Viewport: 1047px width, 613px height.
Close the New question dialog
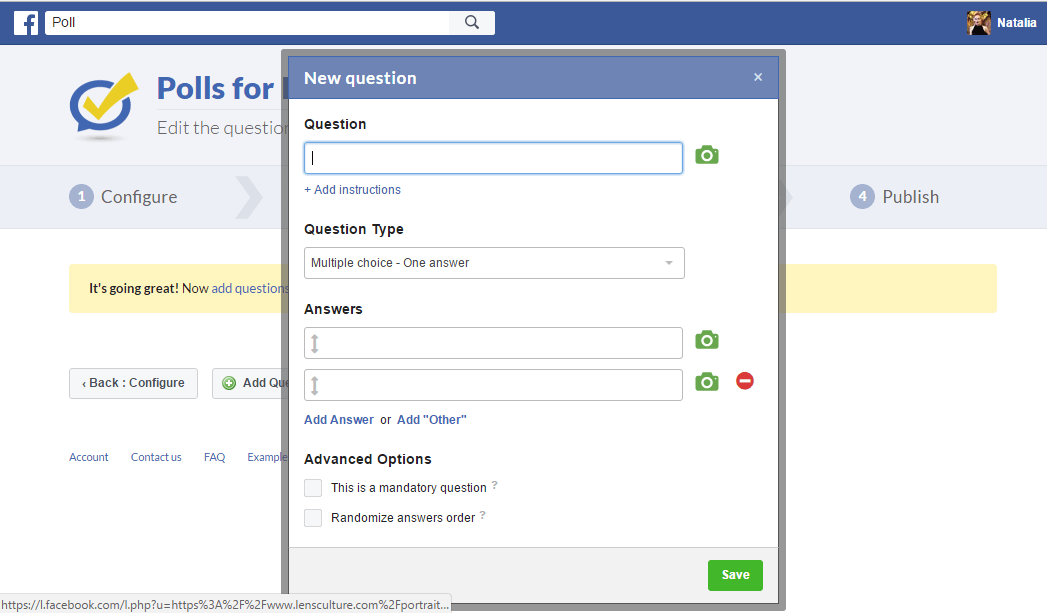[758, 77]
